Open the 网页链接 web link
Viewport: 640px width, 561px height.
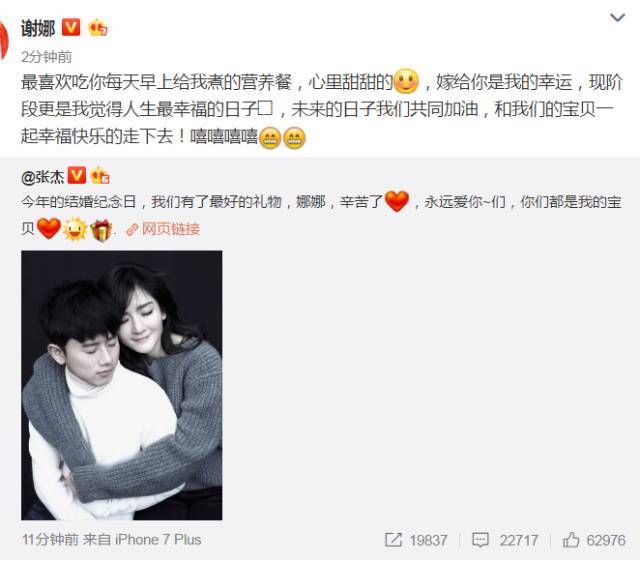(x=171, y=229)
